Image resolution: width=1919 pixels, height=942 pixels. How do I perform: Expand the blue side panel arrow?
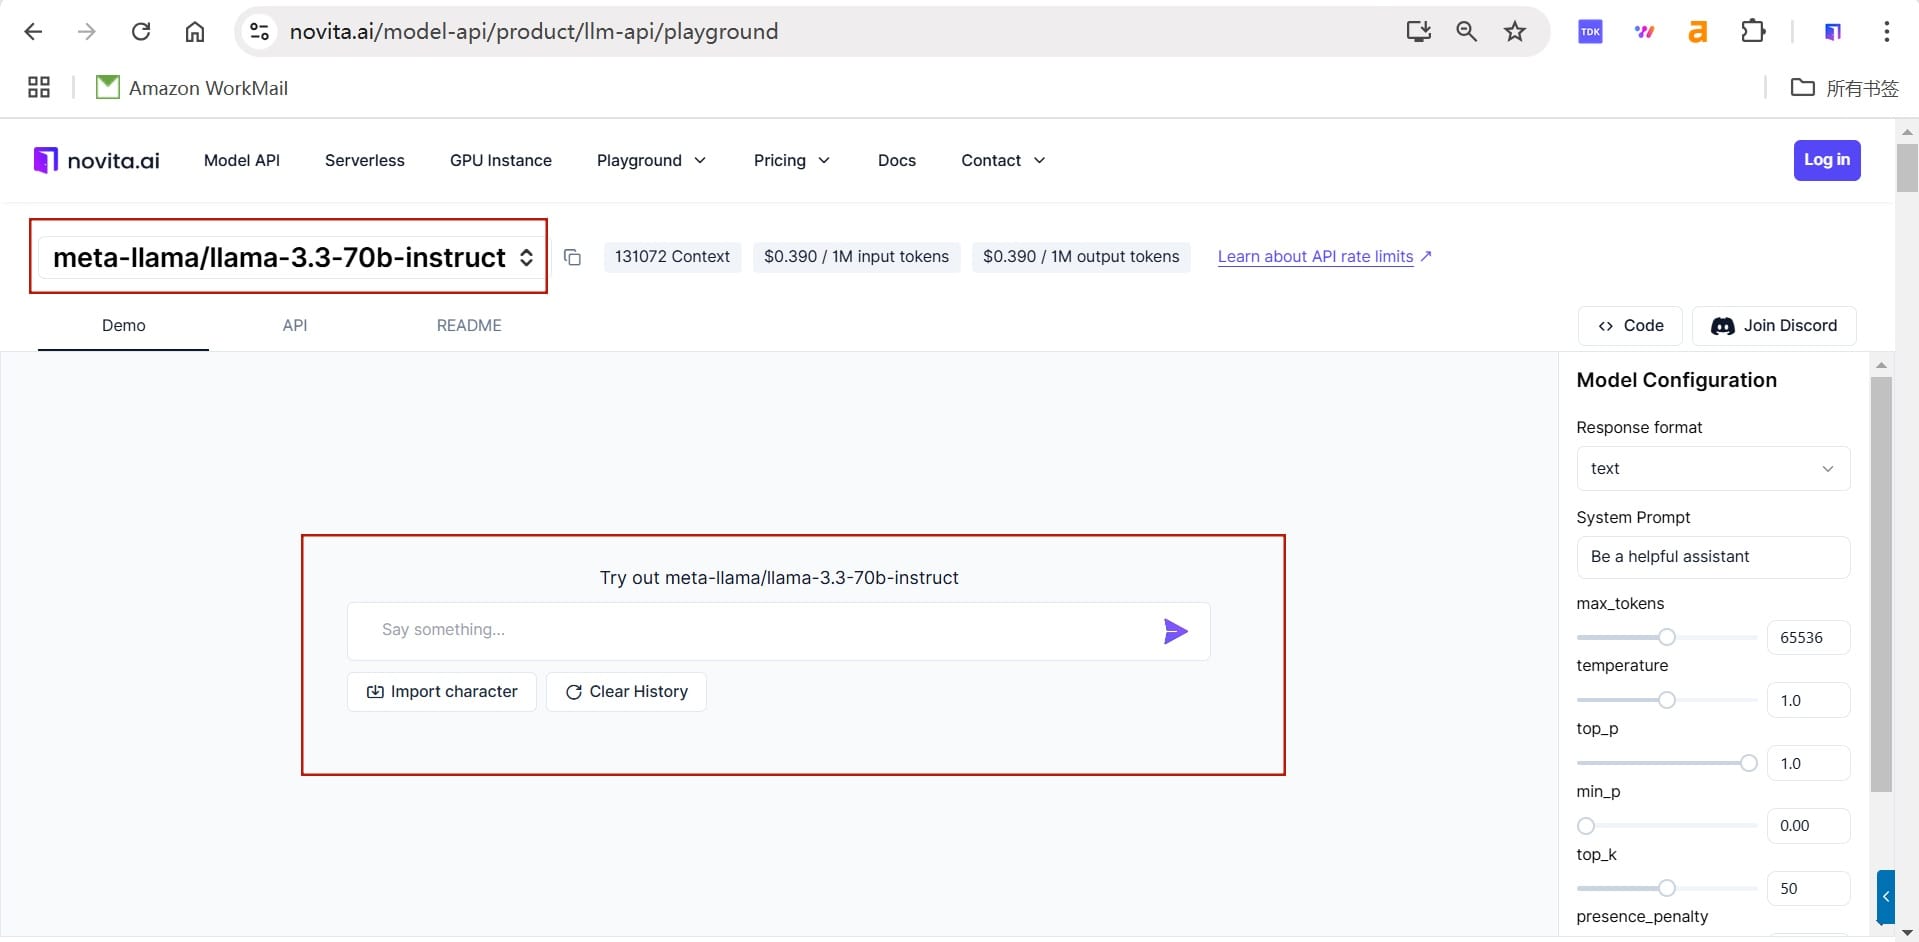[1885, 896]
